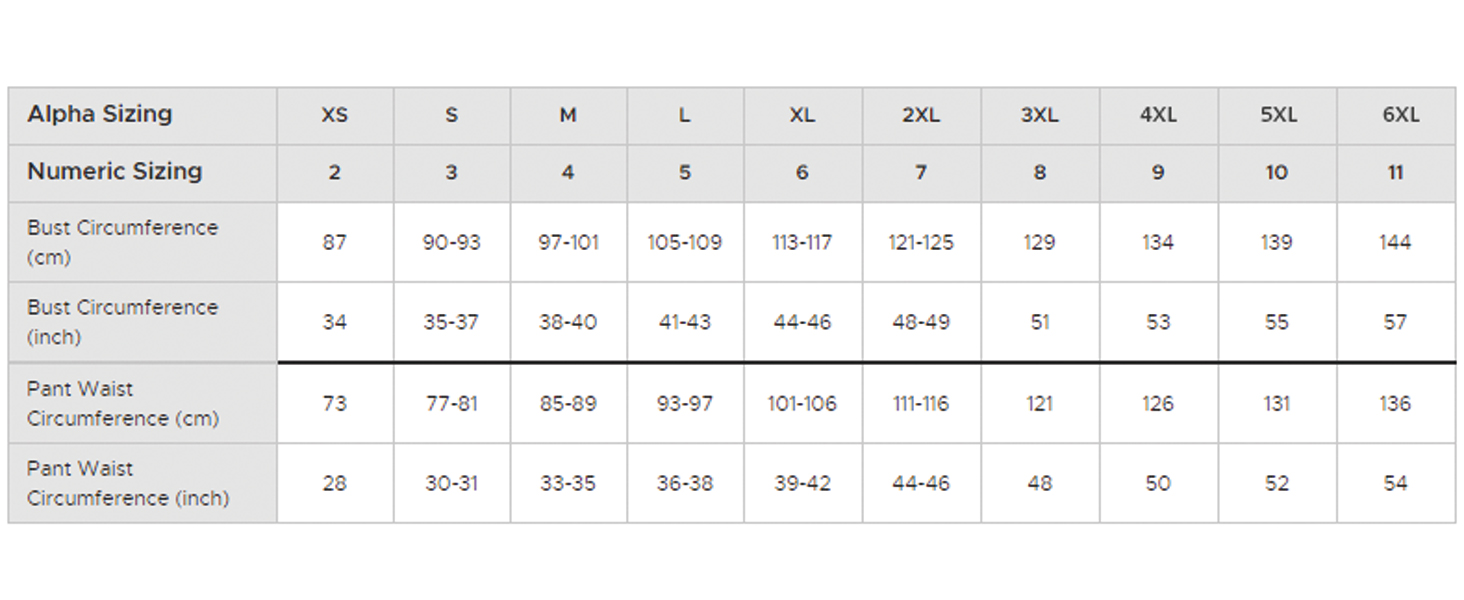Select the XL size header cell

pos(802,115)
